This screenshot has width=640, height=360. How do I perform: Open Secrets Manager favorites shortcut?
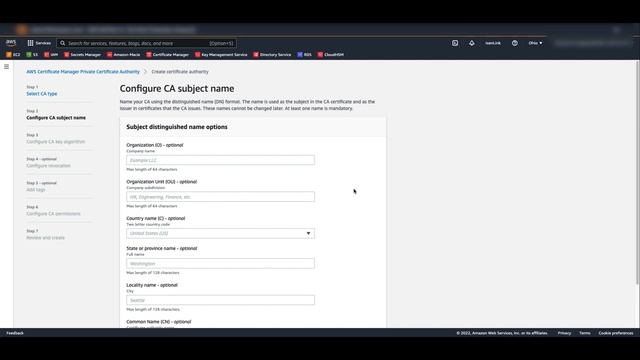click(82, 54)
